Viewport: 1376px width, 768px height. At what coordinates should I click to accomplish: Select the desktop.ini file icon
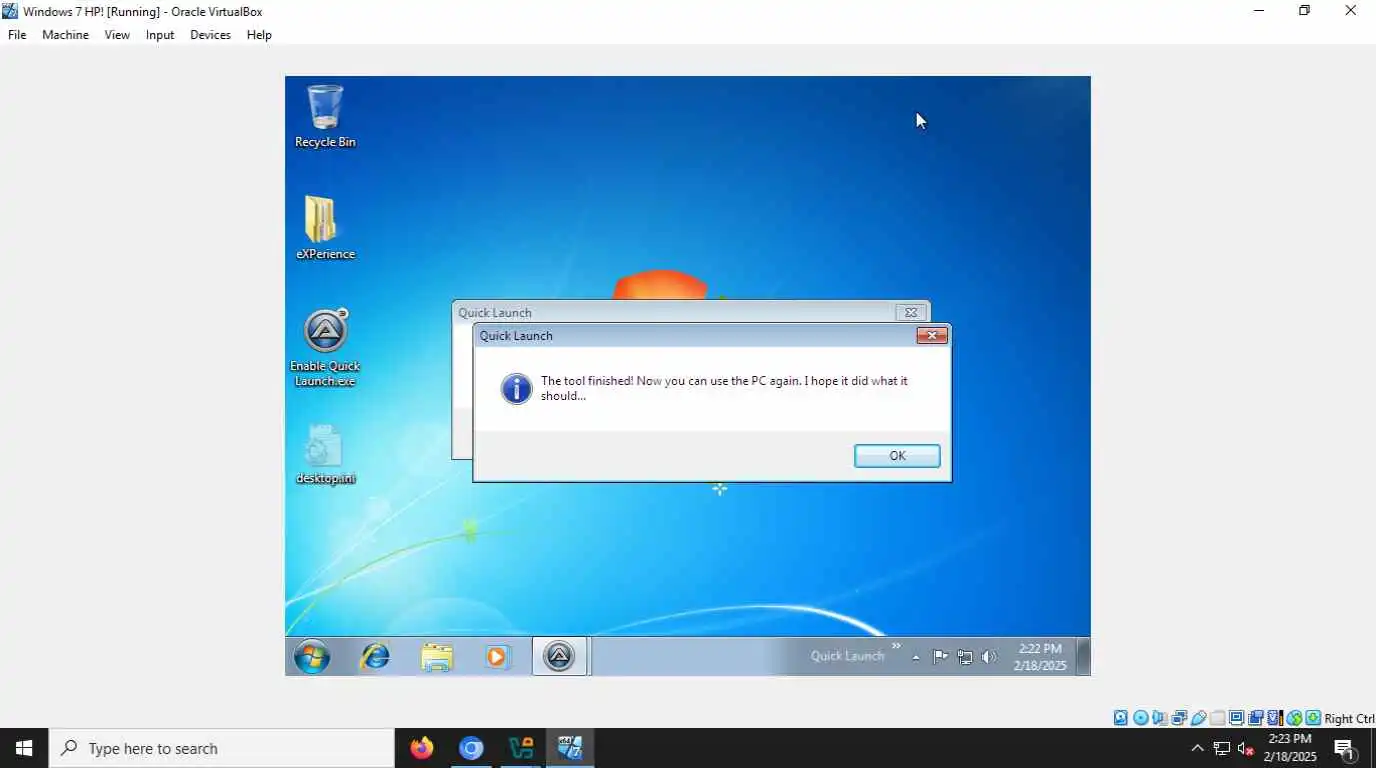pos(325,455)
